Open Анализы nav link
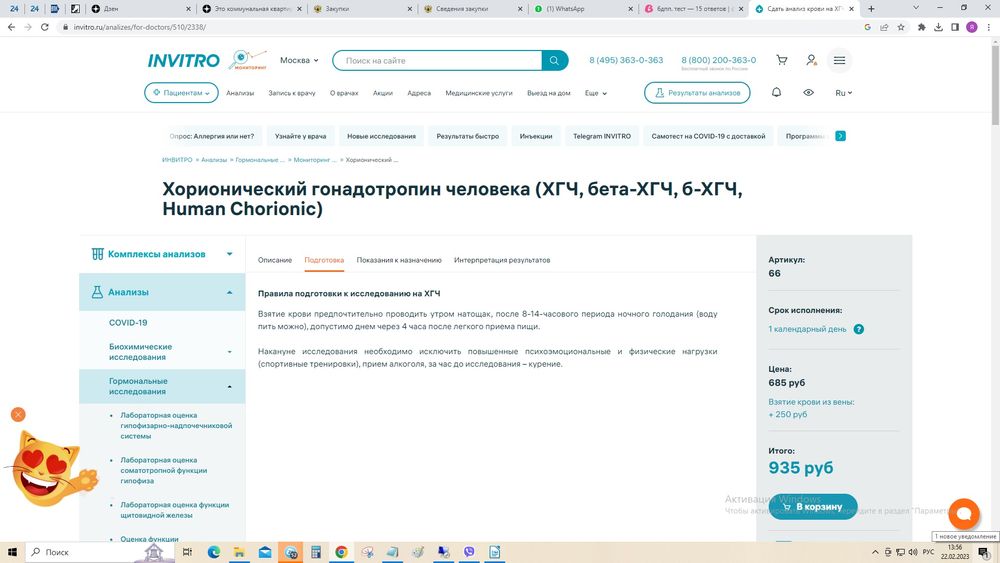The image size is (1000, 563). 240,93
